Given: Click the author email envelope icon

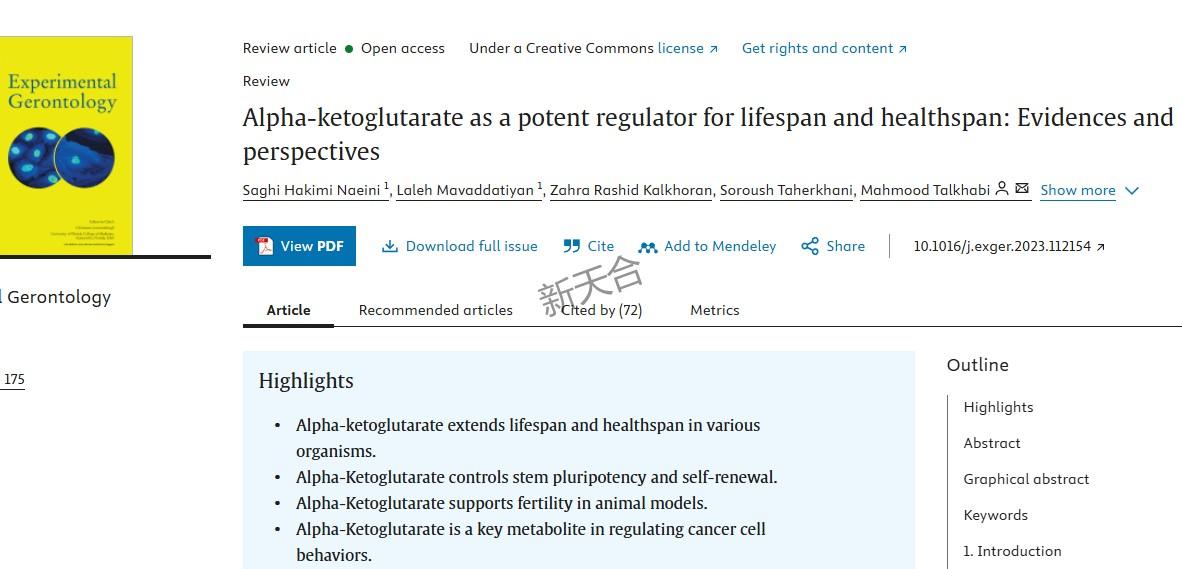Looking at the screenshot, I should [x=1021, y=188].
